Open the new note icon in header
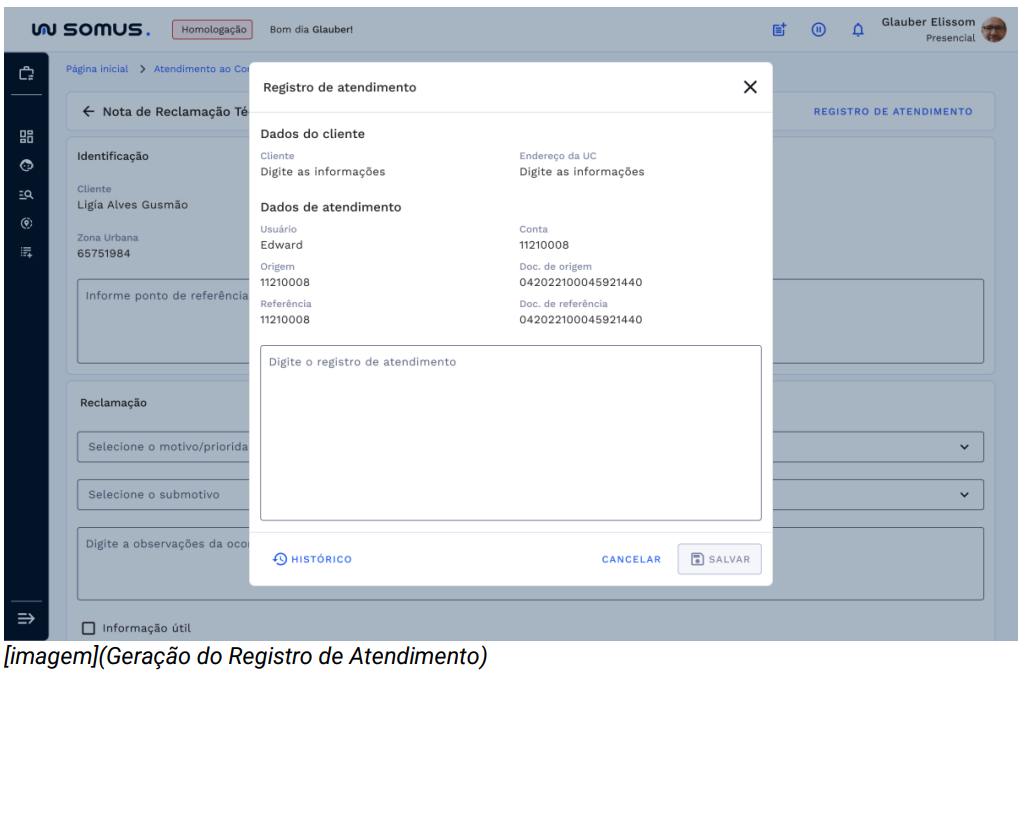The height and width of the screenshot is (828, 1020). (x=779, y=30)
